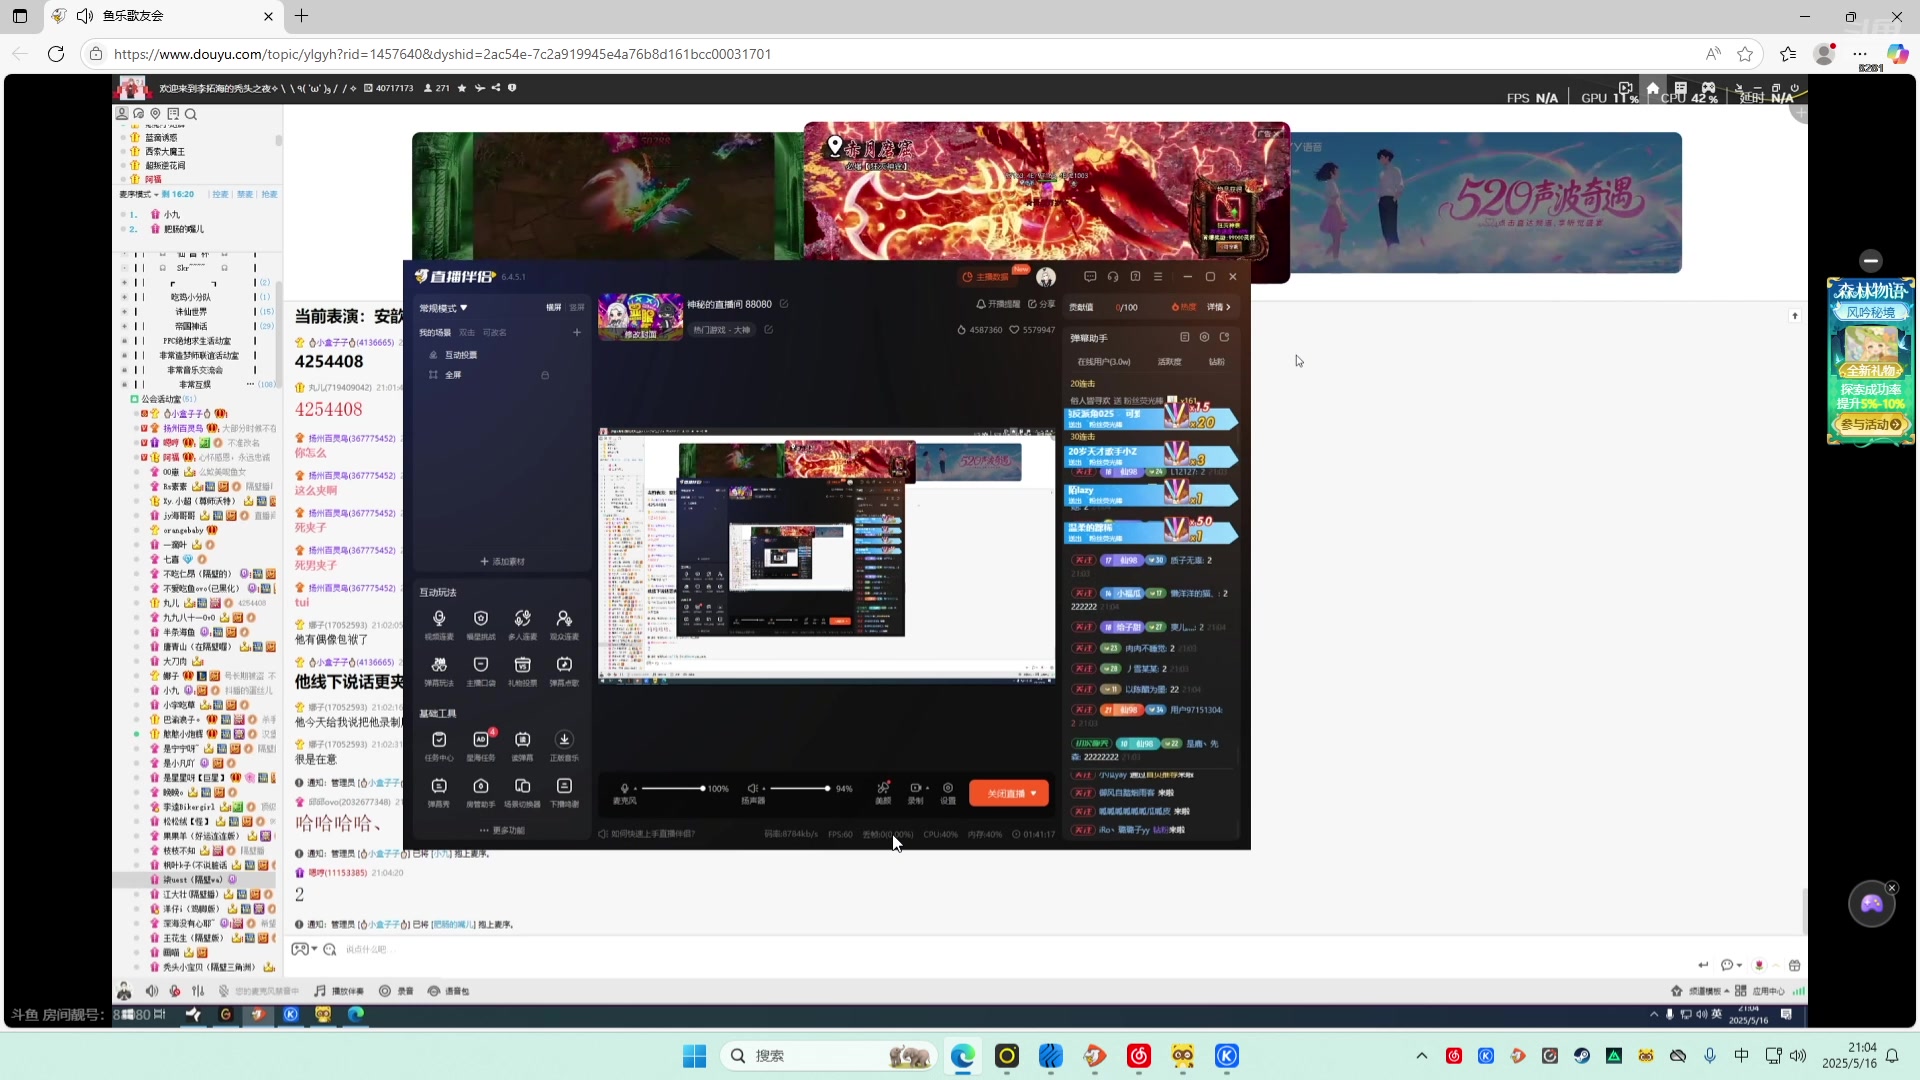Mute the microphone icon in stream controls
Screen dimensions: 1920x1080
(625, 788)
